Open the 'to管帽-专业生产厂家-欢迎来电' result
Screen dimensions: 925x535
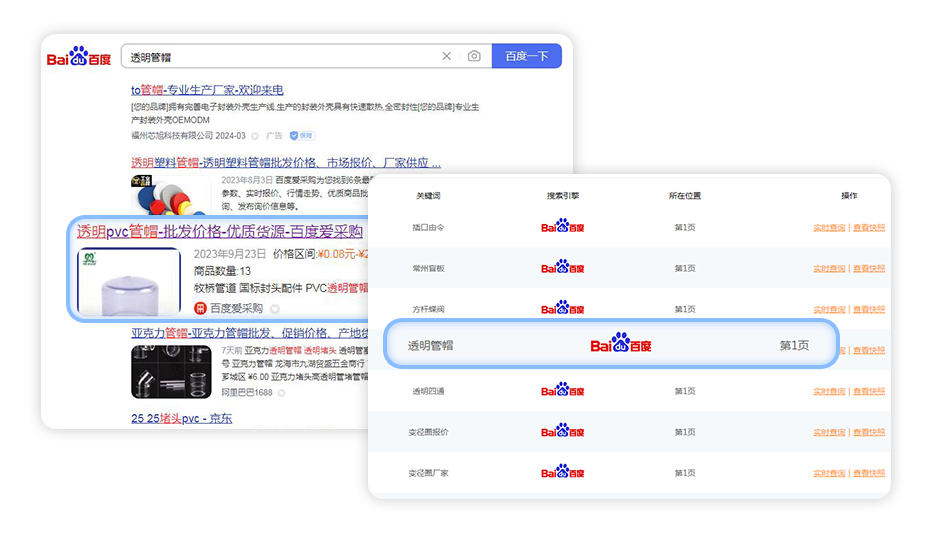coord(207,90)
